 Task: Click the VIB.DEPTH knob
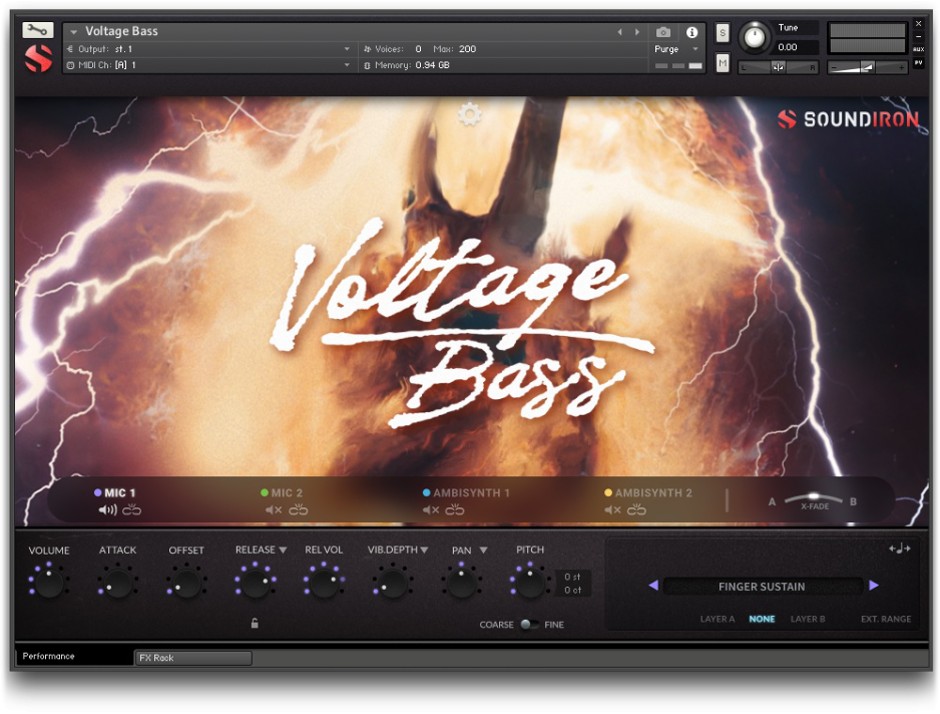click(393, 582)
